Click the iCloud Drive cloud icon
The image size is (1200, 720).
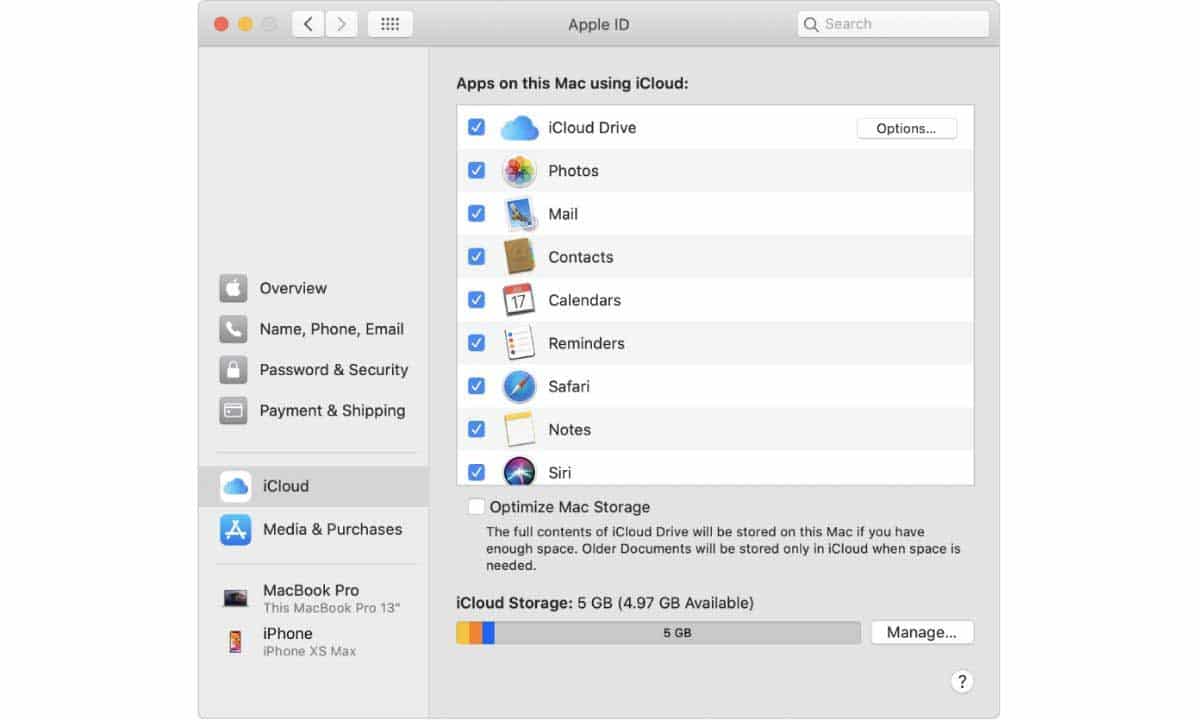tap(519, 128)
